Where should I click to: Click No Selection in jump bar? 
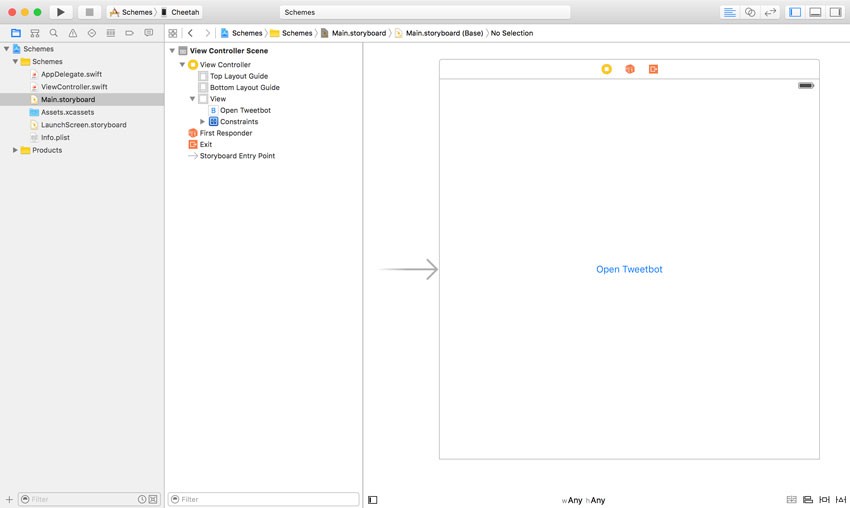(512, 33)
